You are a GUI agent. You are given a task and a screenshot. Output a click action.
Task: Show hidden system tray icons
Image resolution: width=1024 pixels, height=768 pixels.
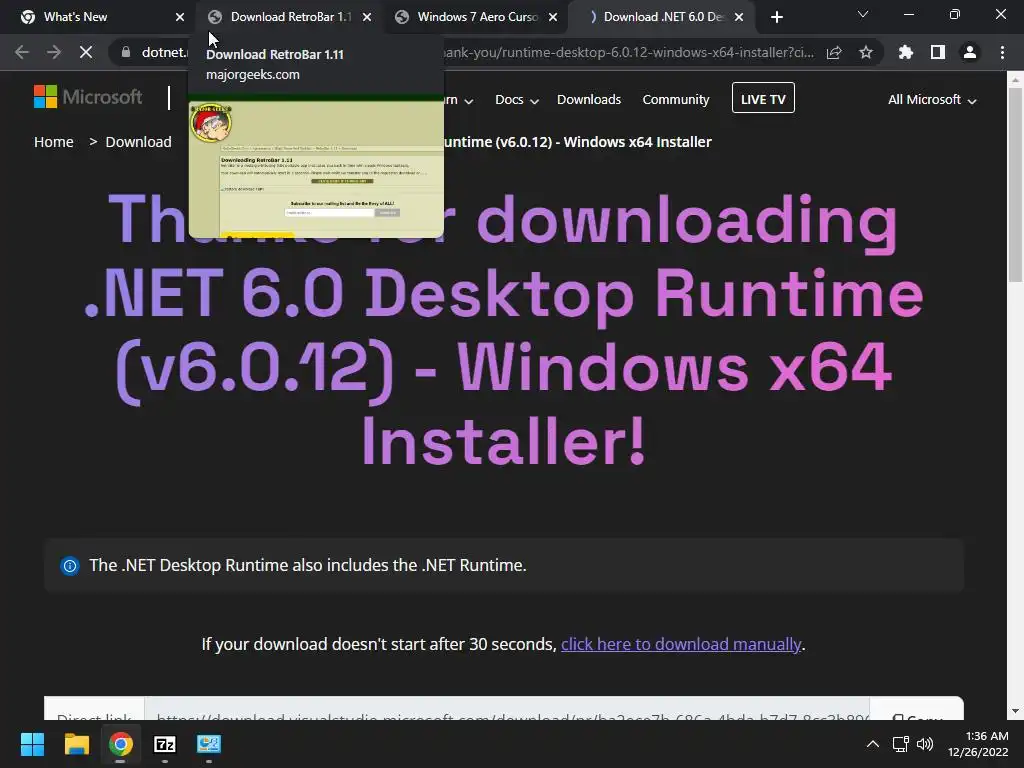click(872, 744)
